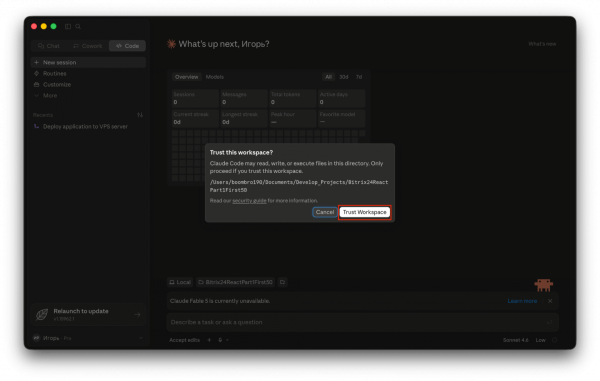600x381 pixels.
Task: Click What's new link
Action: 542,44
